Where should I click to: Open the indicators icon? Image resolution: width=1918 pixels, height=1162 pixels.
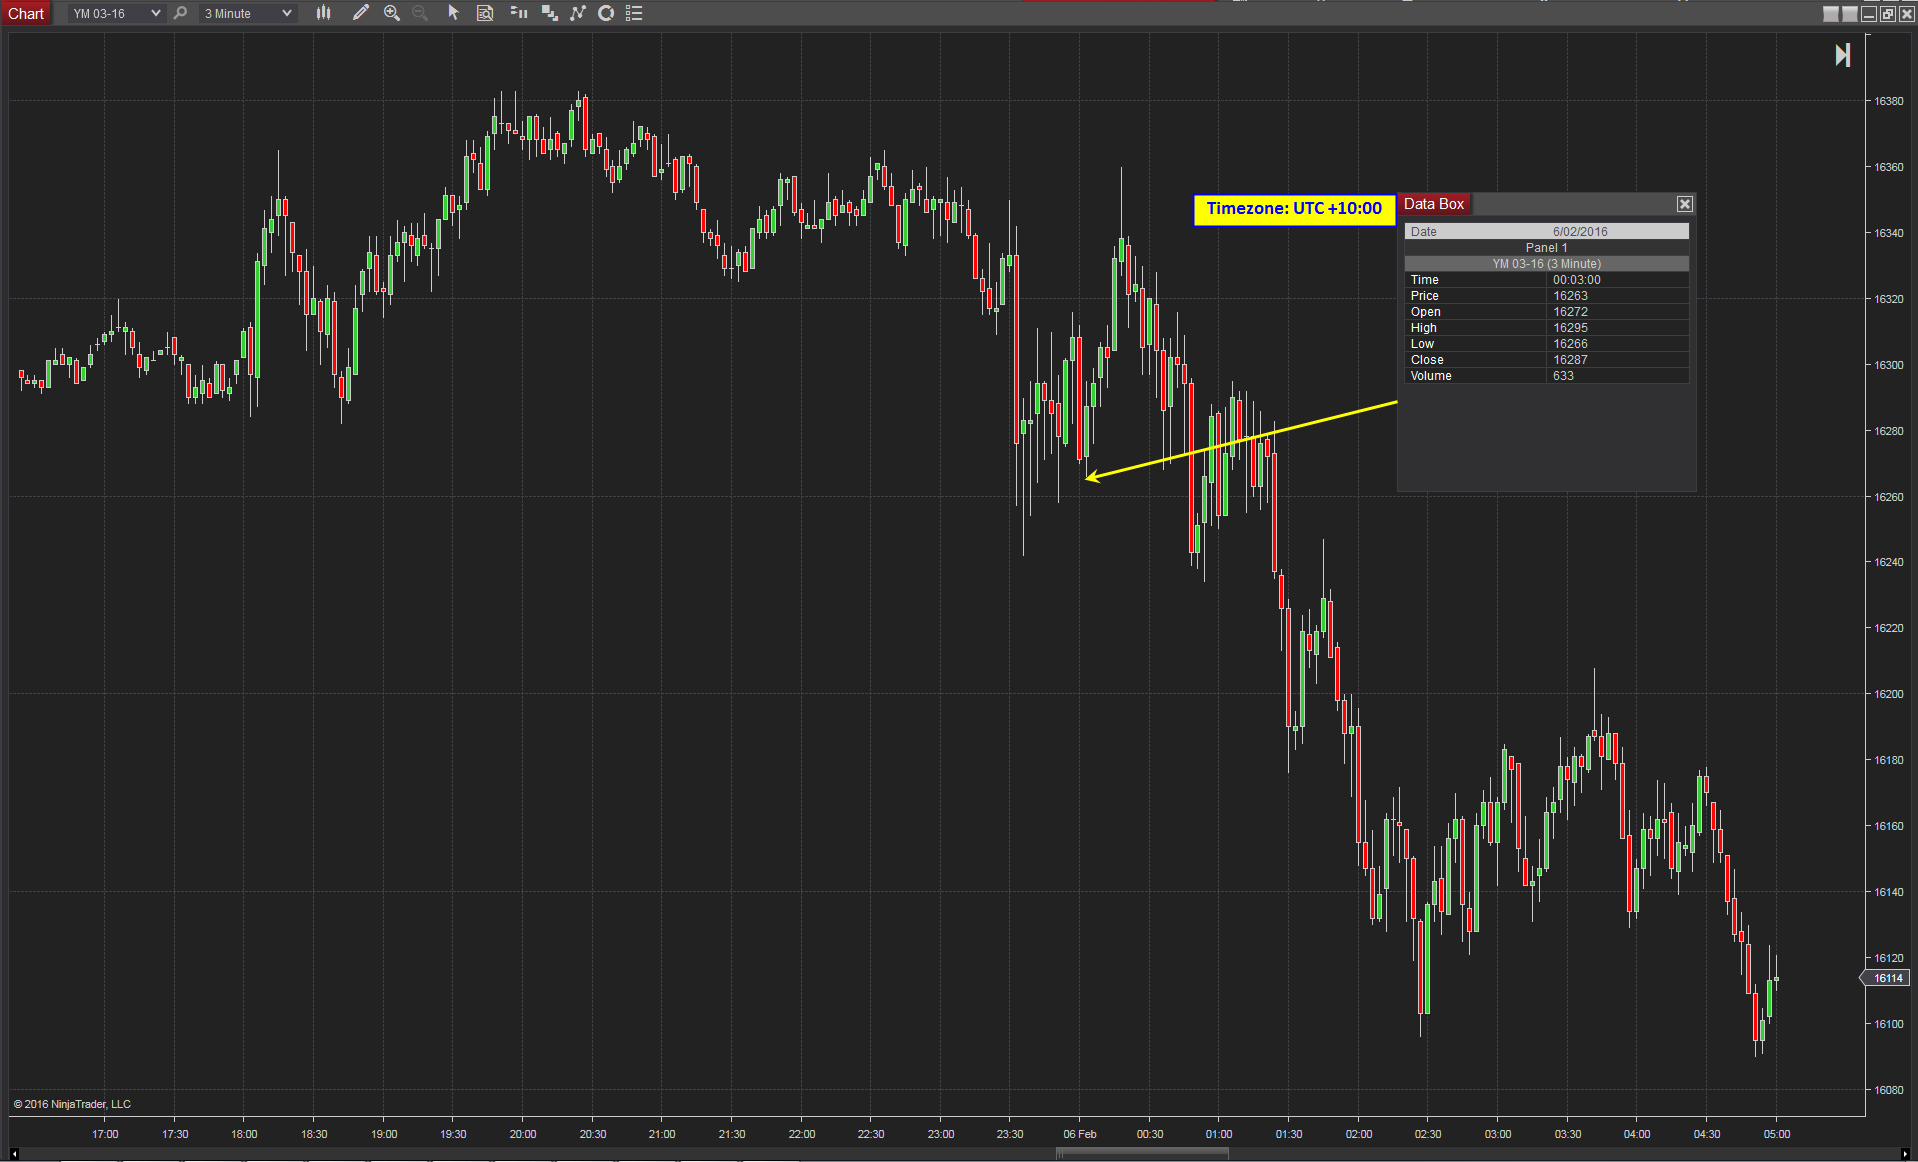518,13
